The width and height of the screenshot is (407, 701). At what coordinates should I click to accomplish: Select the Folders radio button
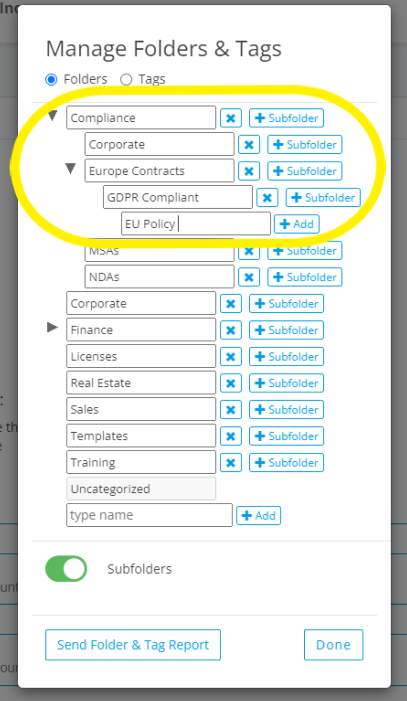[51, 80]
